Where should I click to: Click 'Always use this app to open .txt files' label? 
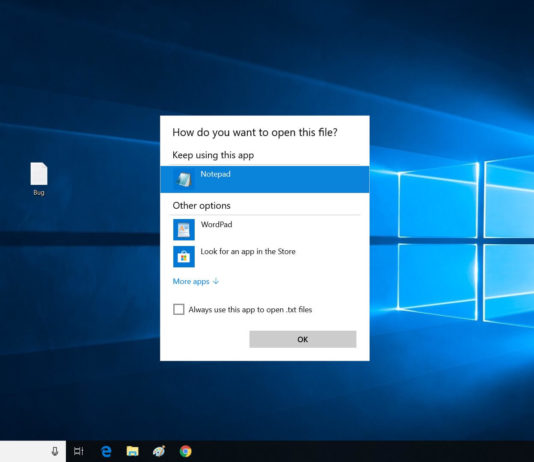click(x=250, y=309)
